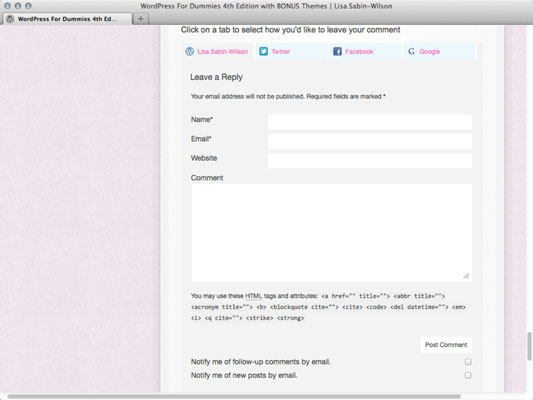Select the Lisa Sabin-Wilson comment tab
533x400 pixels.
pyautogui.click(x=217, y=52)
